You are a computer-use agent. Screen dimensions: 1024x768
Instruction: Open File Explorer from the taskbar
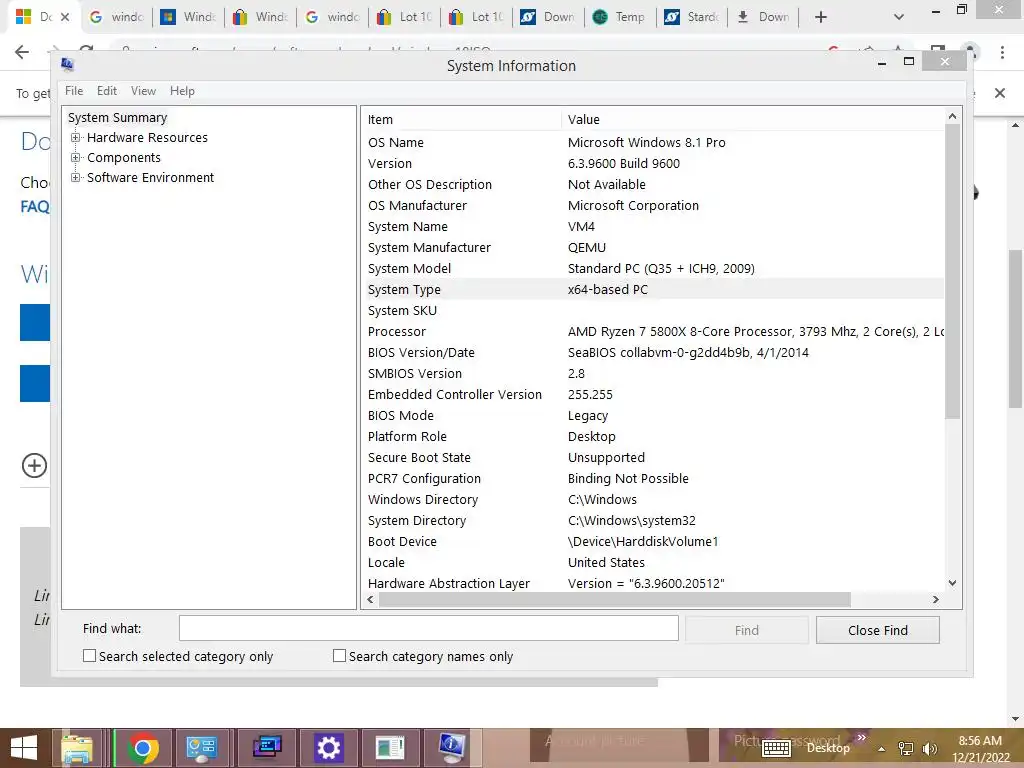pyautogui.click(x=76, y=748)
